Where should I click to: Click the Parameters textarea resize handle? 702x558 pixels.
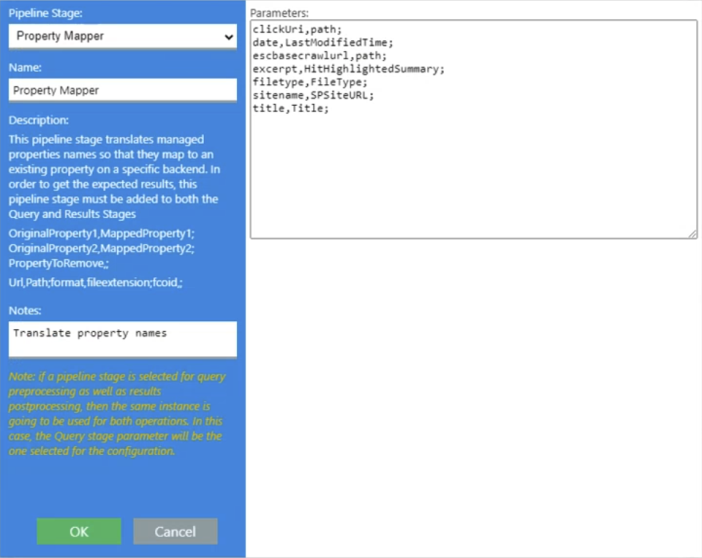tap(692, 233)
